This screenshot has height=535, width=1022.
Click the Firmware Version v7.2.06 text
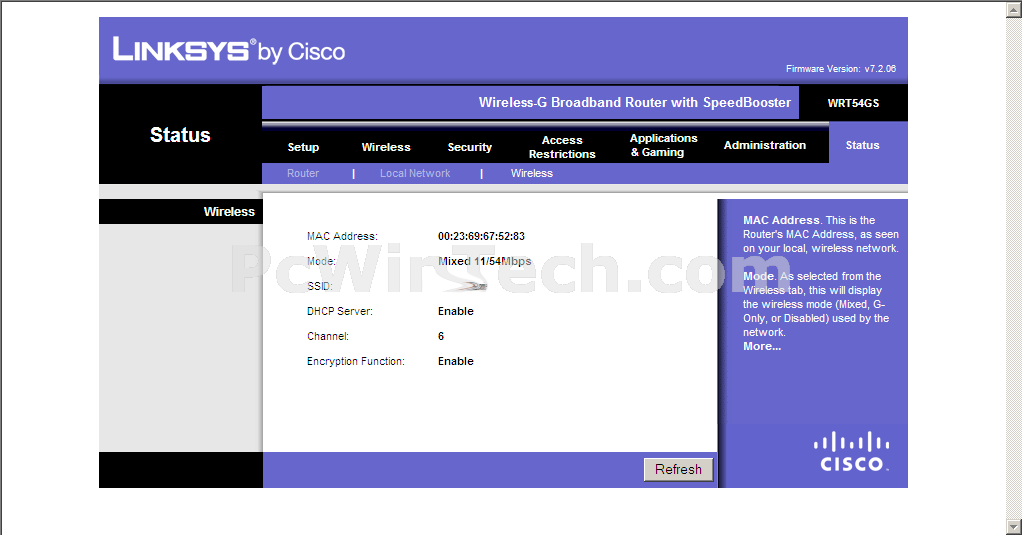[841, 68]
